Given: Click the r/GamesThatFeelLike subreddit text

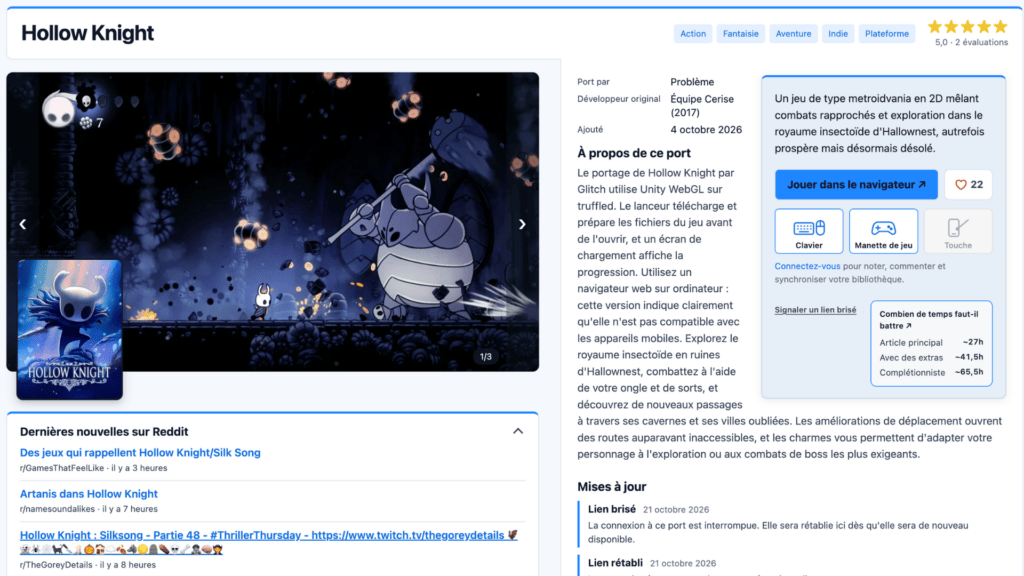Looking at the screenshot, I should [62, 468].
